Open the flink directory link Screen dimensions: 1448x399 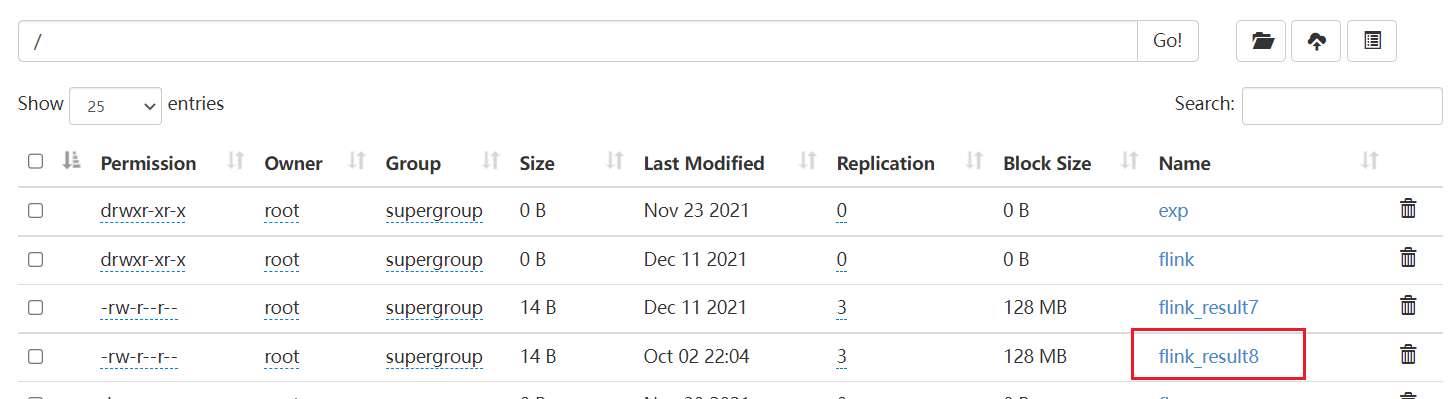point(1176,259)
